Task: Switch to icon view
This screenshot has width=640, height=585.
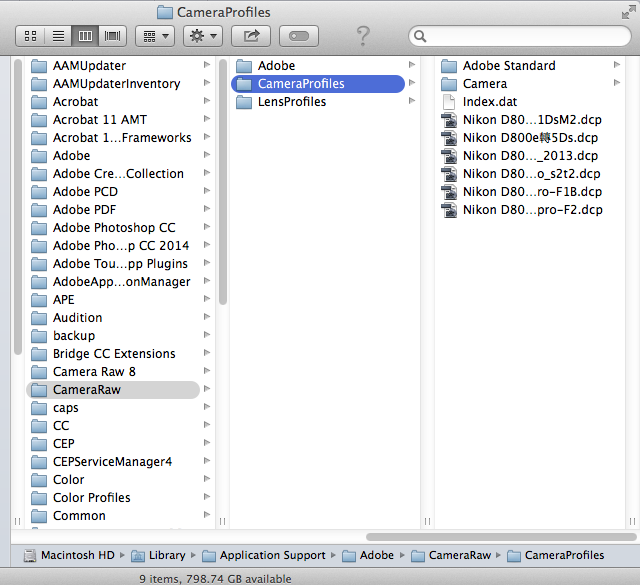Action: pyautogui.click(x=30, y=36)
